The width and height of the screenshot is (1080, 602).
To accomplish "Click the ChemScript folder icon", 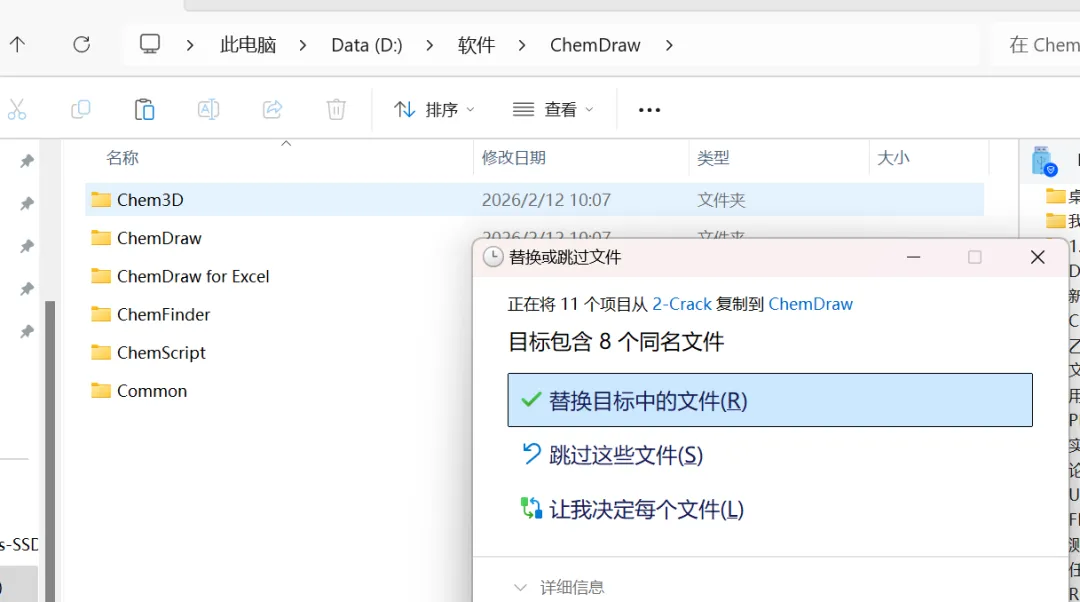I will (x=101, y=353).
